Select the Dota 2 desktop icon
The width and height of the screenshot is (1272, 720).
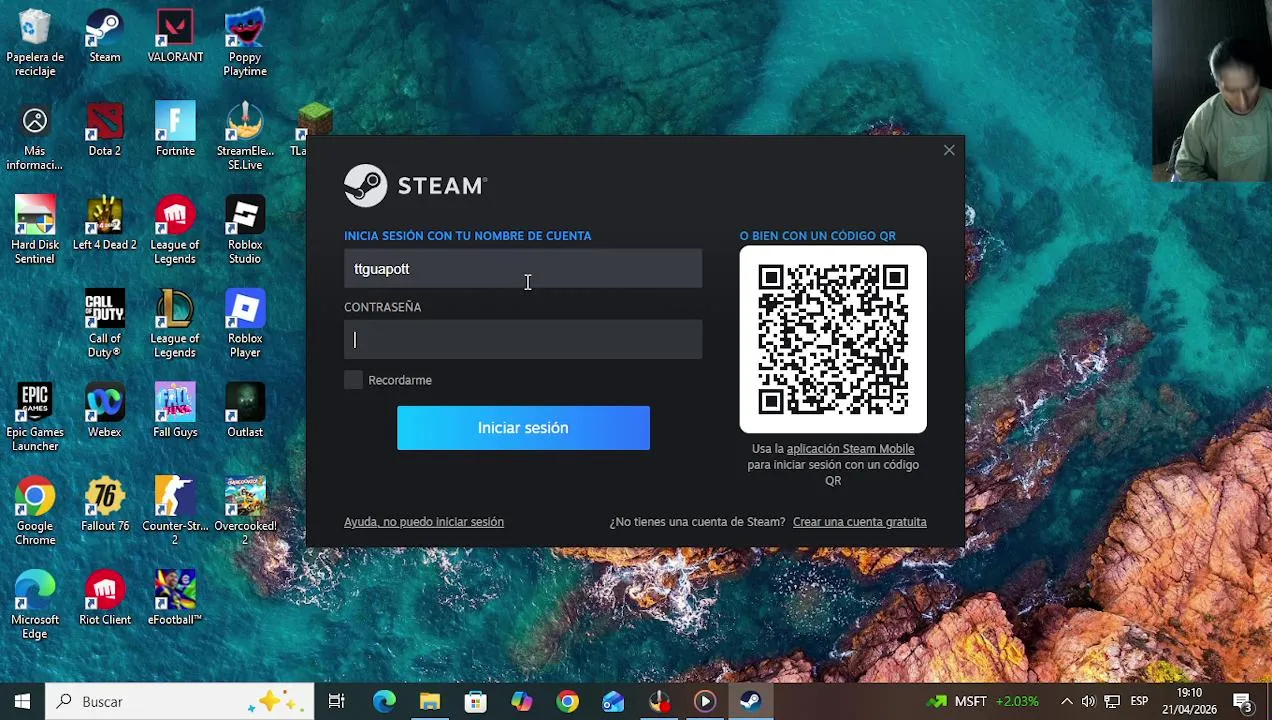[x=105, y=130]
